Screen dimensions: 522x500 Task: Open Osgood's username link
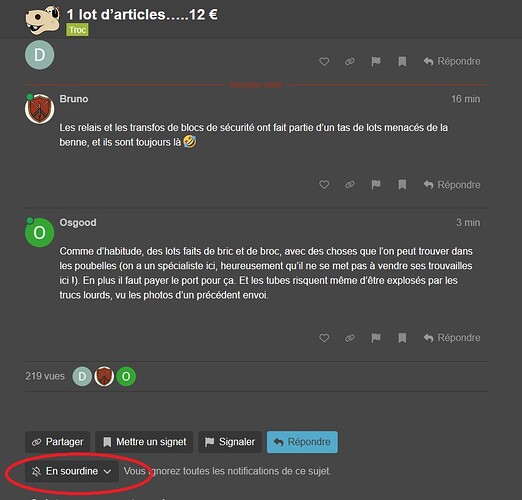click(78, 223)
